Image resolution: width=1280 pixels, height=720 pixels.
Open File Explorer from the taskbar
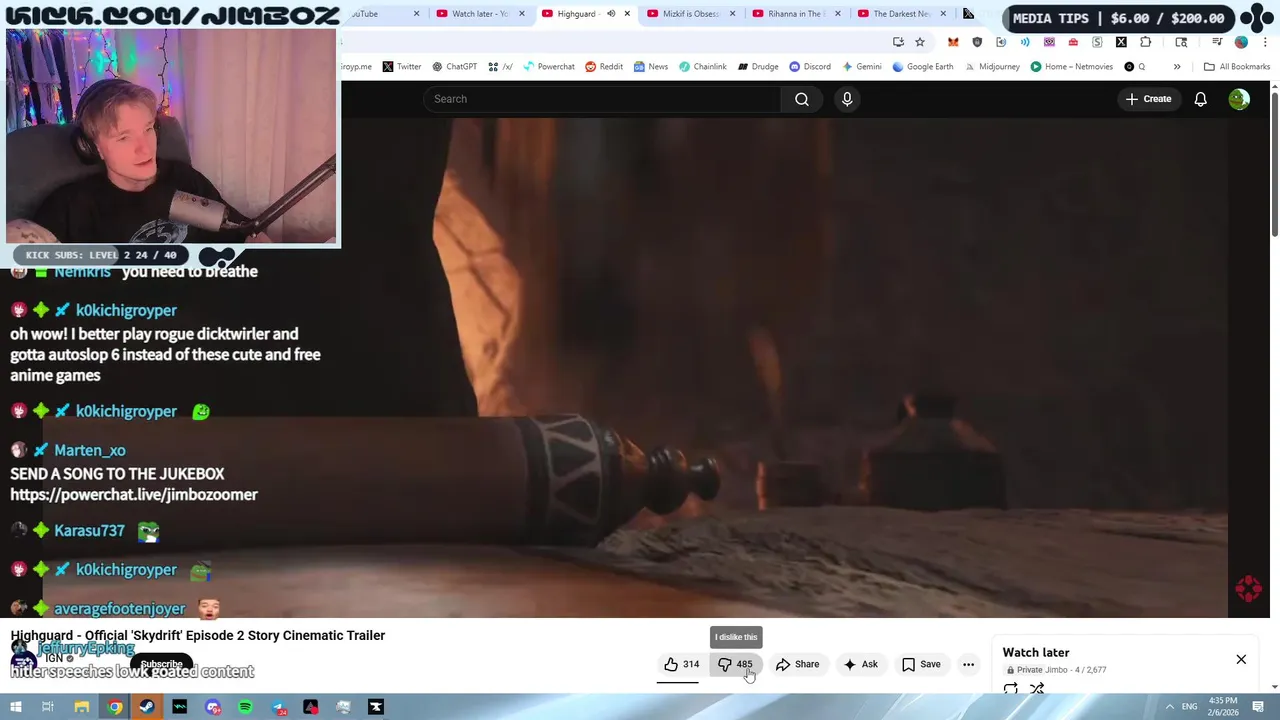[82, 707]
